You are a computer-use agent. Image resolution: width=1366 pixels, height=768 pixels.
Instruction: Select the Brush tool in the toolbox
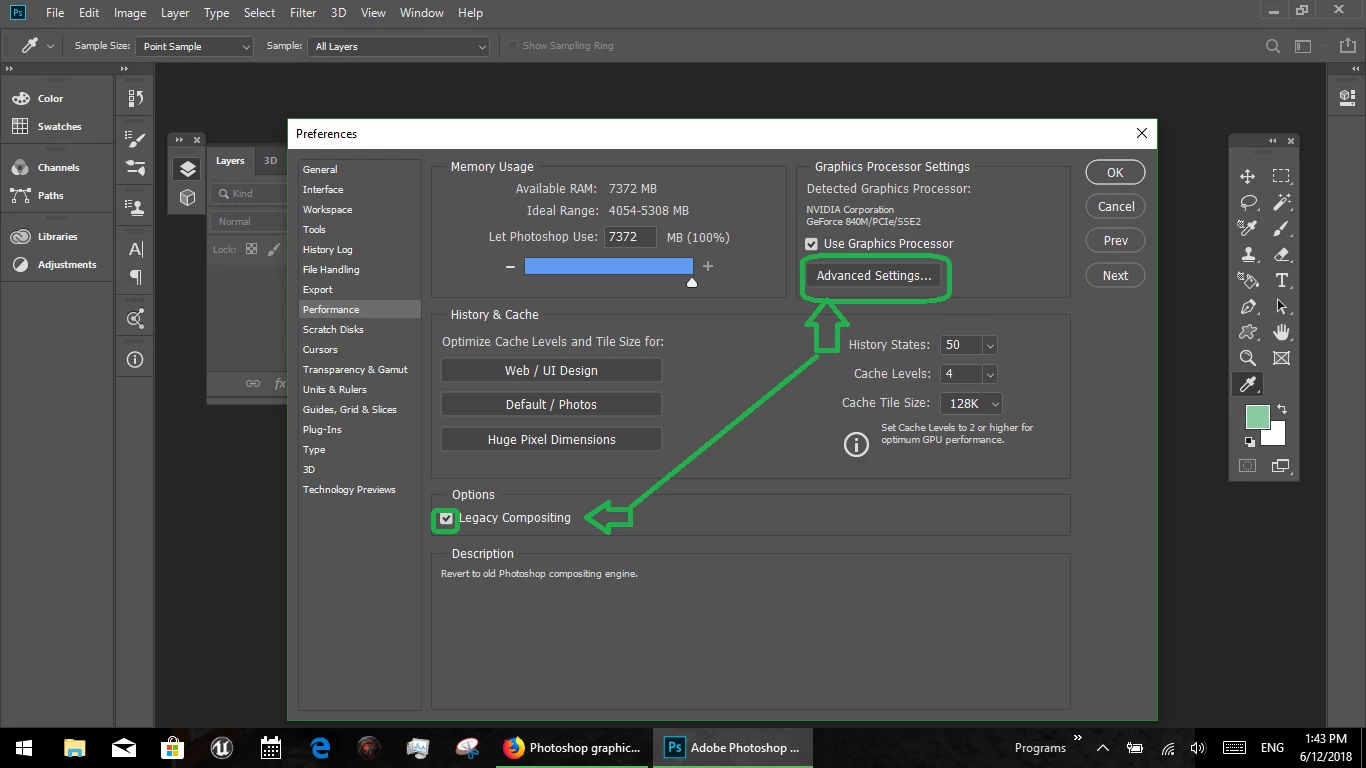click(x=1281, y=228)
